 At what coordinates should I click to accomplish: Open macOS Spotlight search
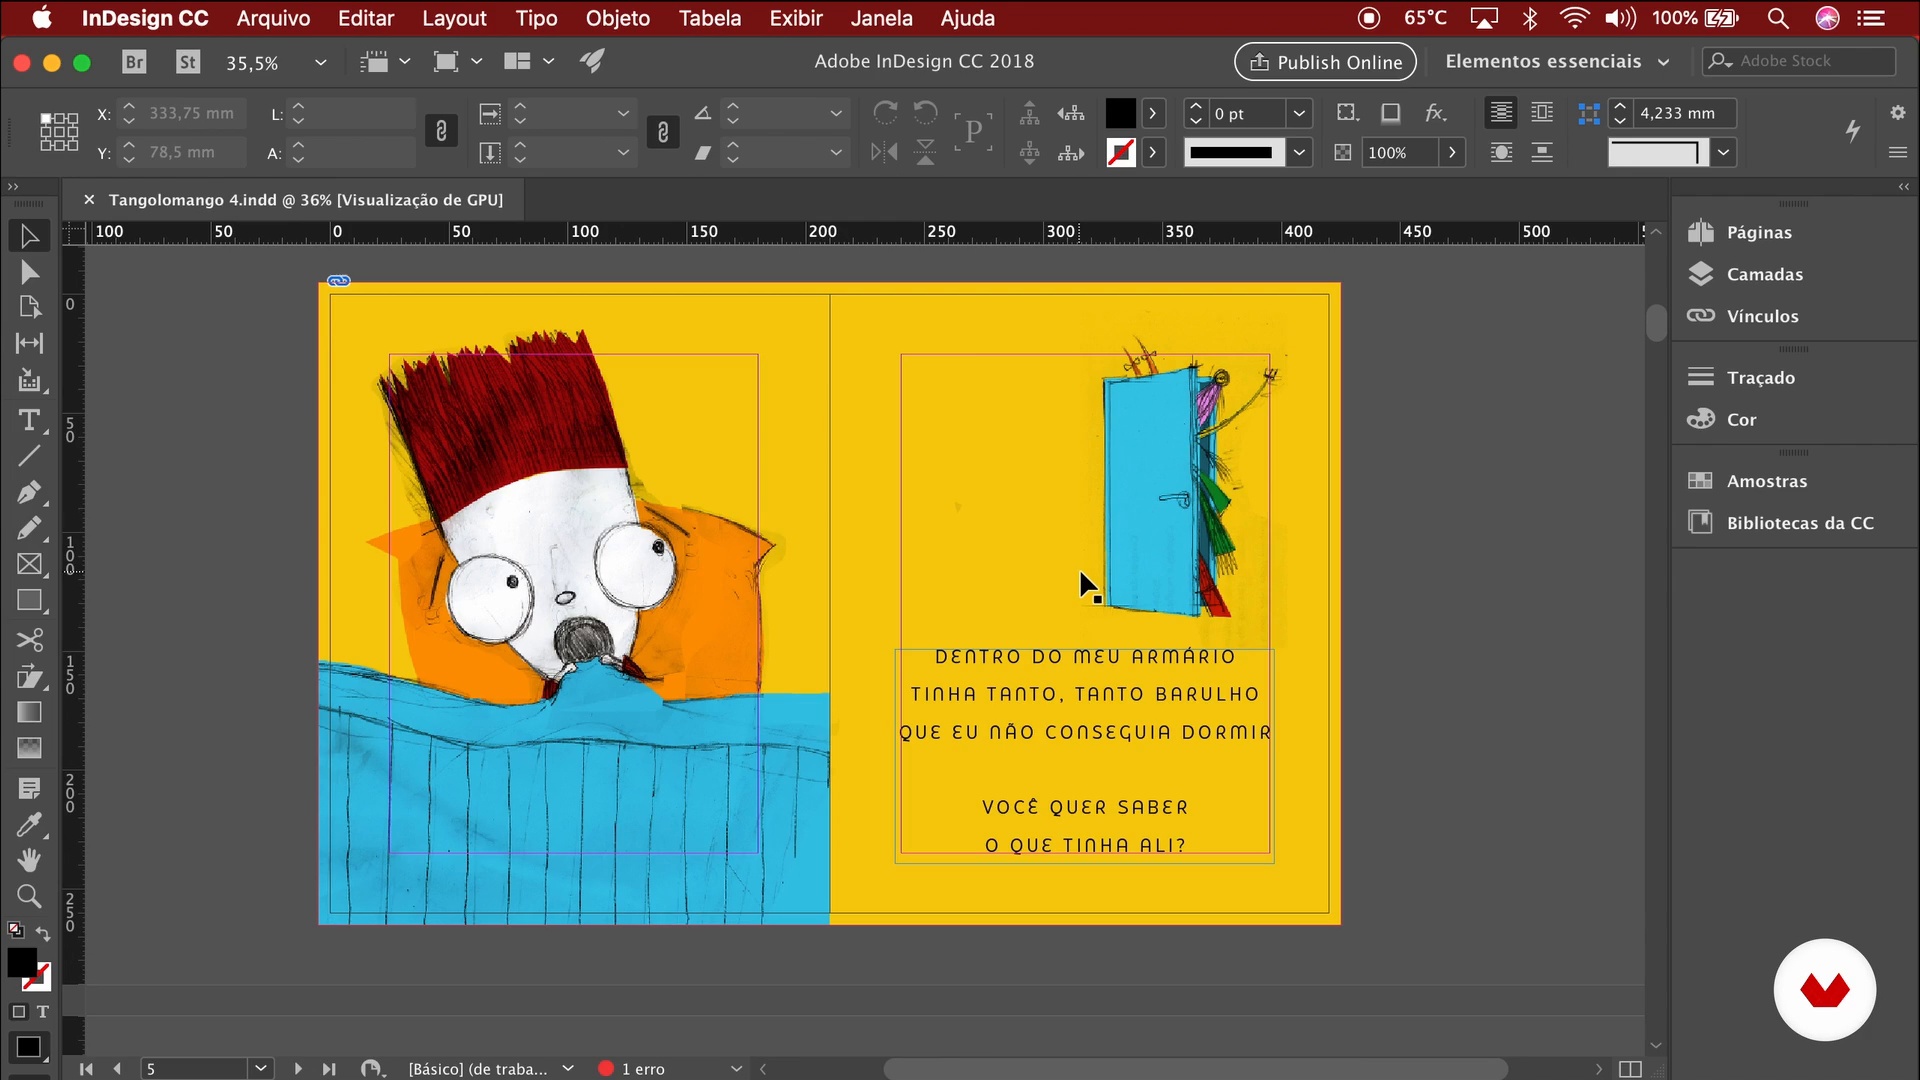1777,18
